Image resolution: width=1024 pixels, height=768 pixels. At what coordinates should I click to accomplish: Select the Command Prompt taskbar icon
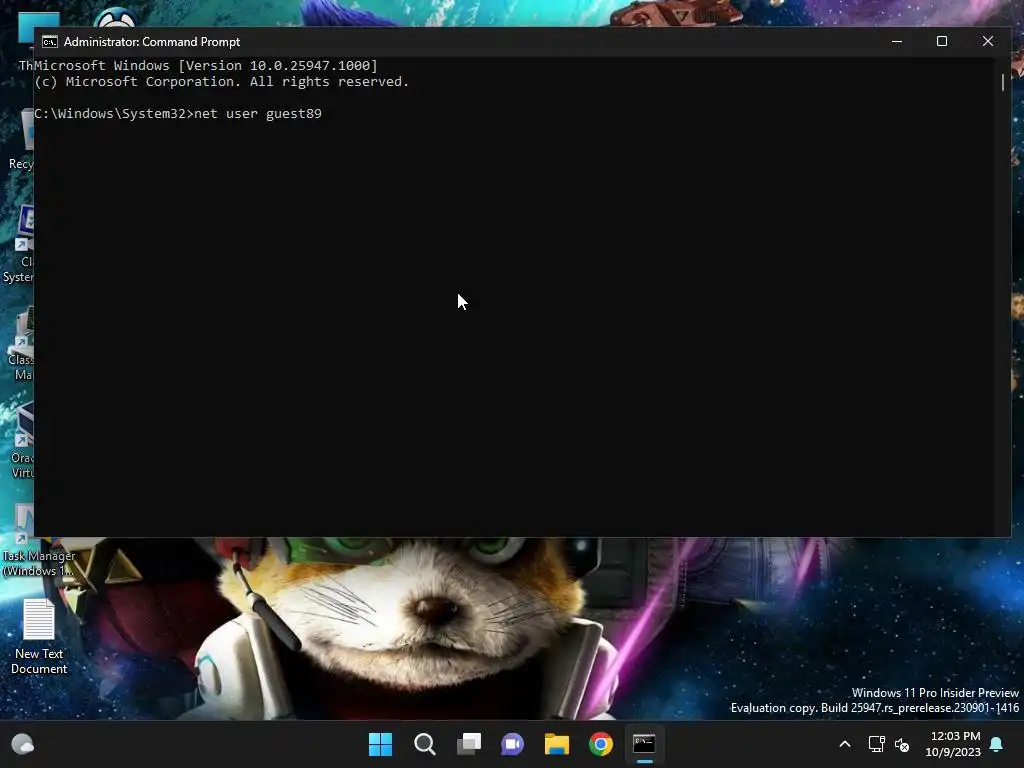coord(645,744)
